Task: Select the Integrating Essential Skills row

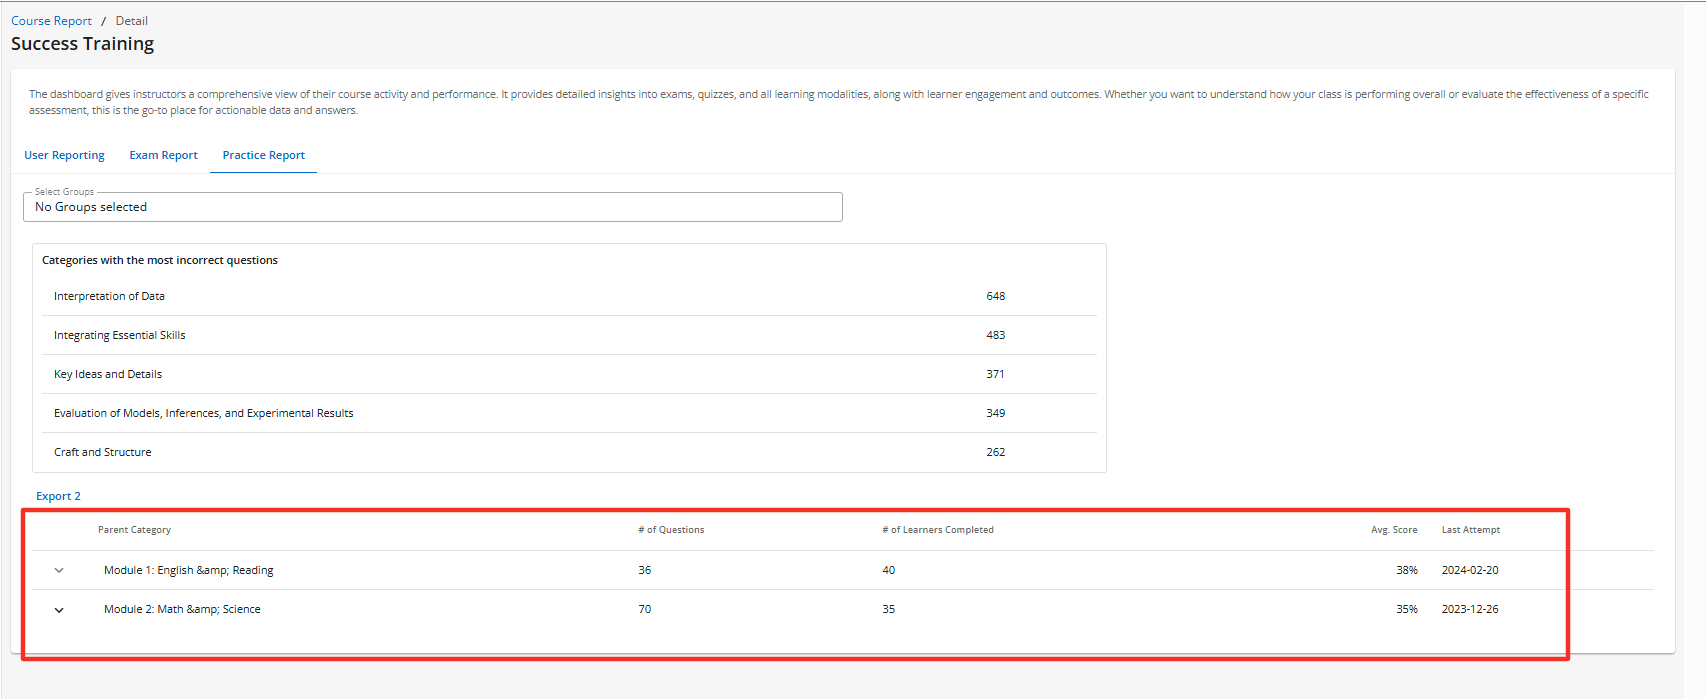Action: [119, 335]
